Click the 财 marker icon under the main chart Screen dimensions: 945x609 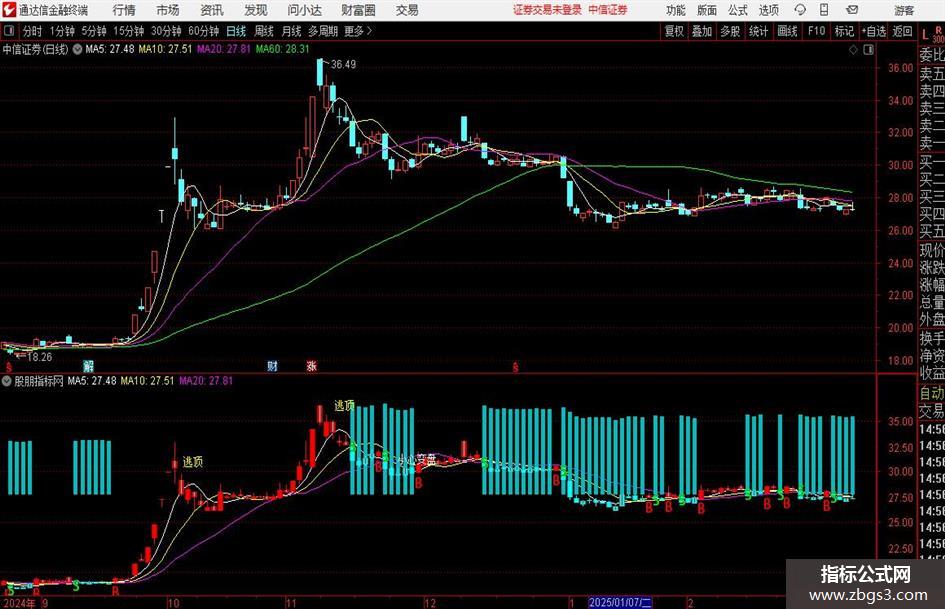tap(272, 365)
